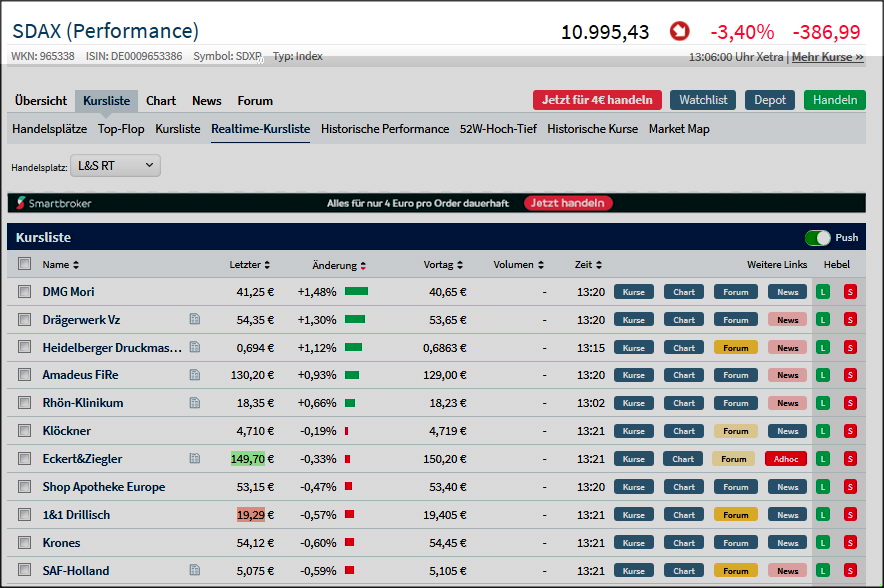Image resolution: width=884 pixels, height=588 pixels.
Task: Click the red Adhoc badge for Eckert&Ziegler
Action: pyautogui.click(x=785, y=459)
